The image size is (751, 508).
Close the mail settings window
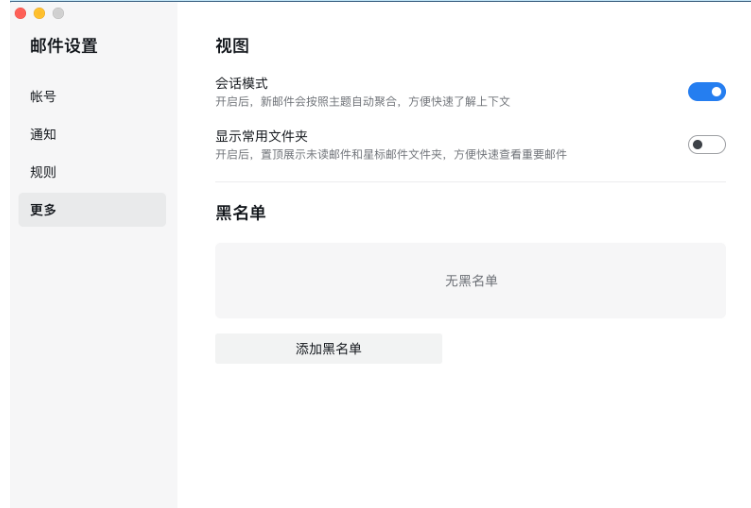coord(20,13)
